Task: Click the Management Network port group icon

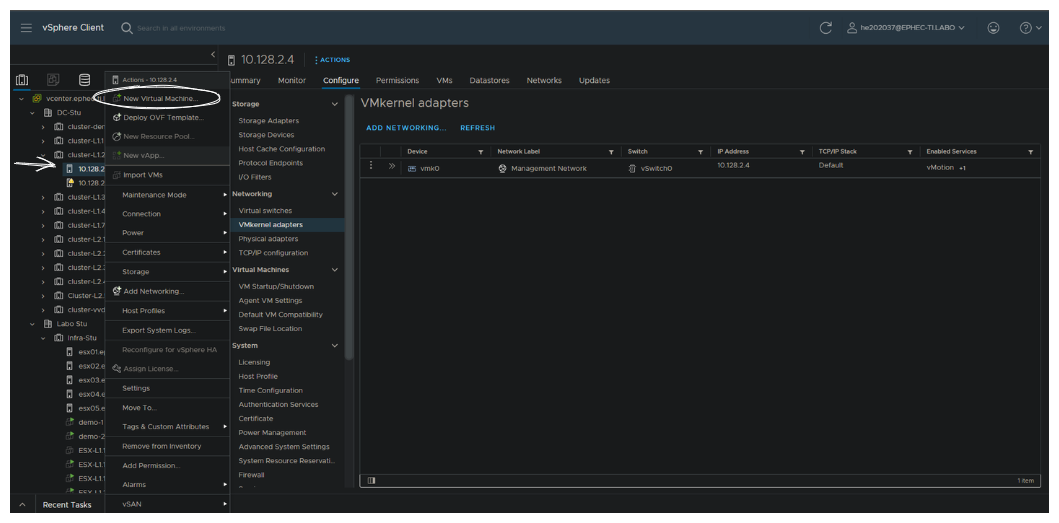Action: tap(502, 168)
